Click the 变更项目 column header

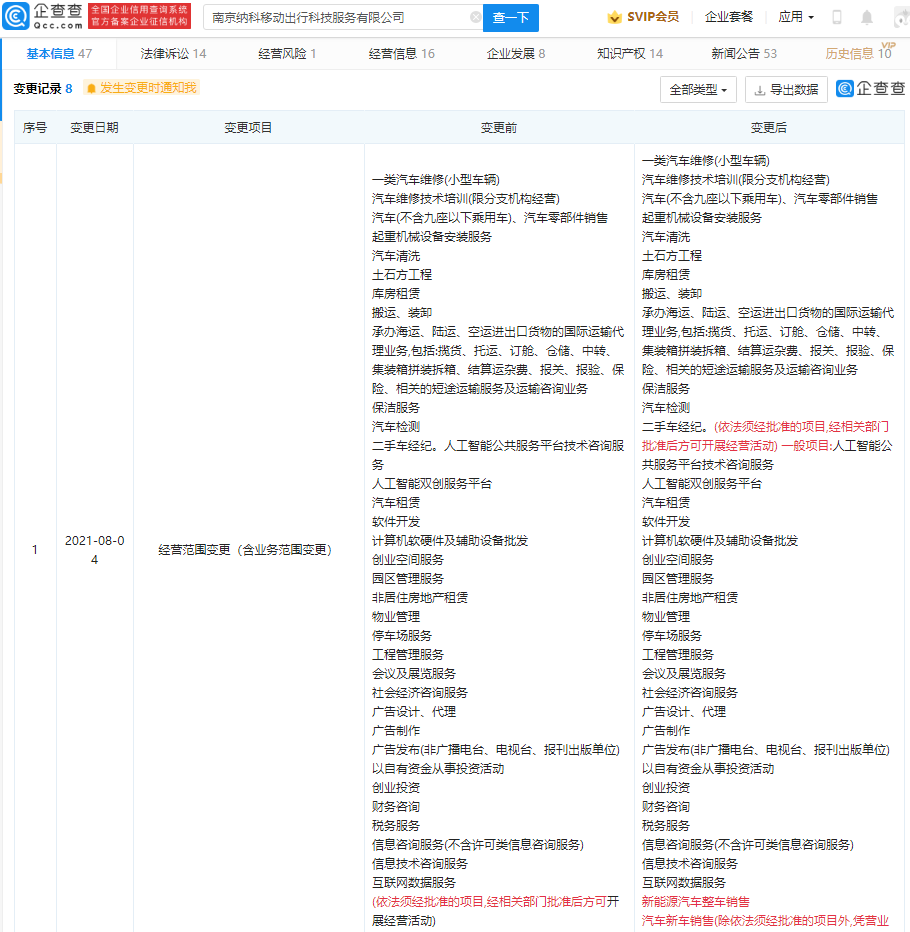point(248,128)
